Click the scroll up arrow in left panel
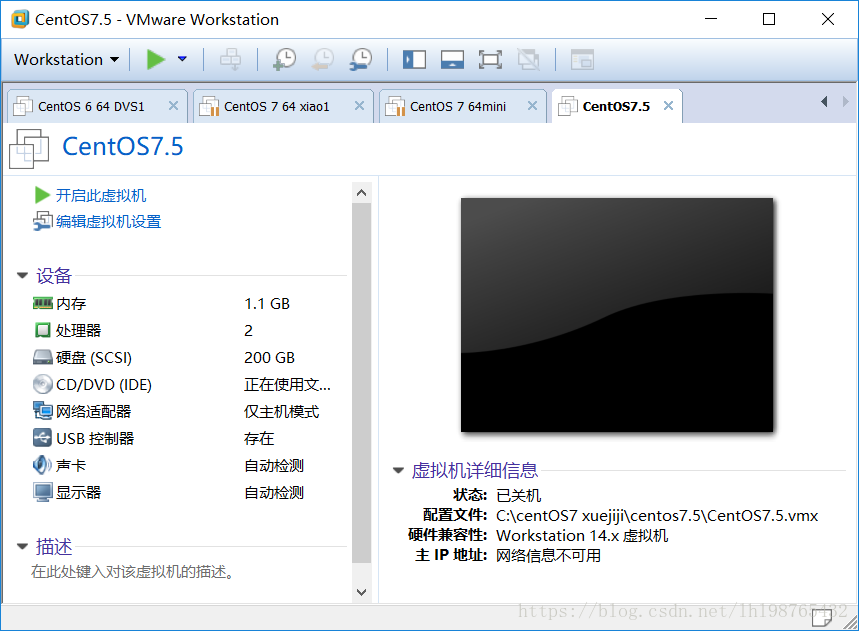This screenshot has height=631, width=859. click(x=361, y=192)
